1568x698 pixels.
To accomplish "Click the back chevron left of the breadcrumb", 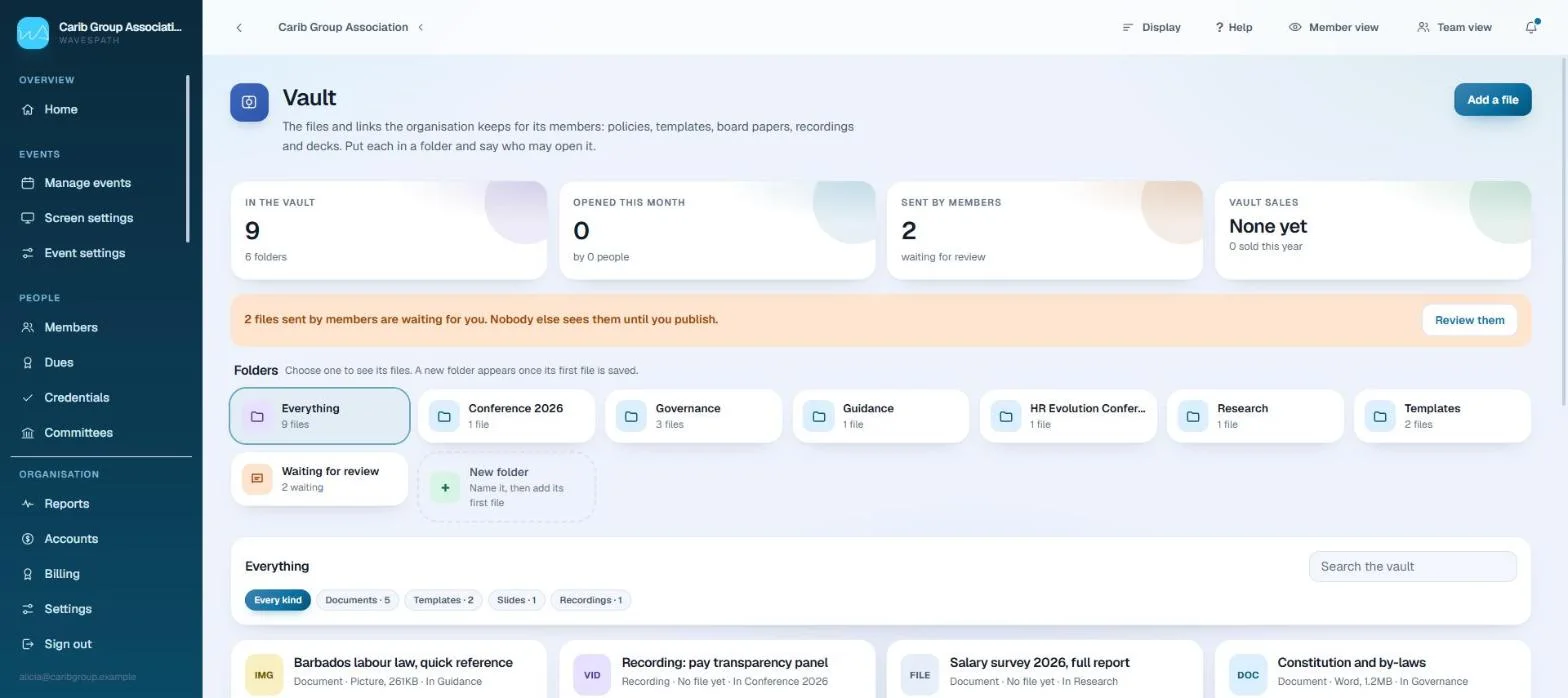I will [x=239, y=28].
